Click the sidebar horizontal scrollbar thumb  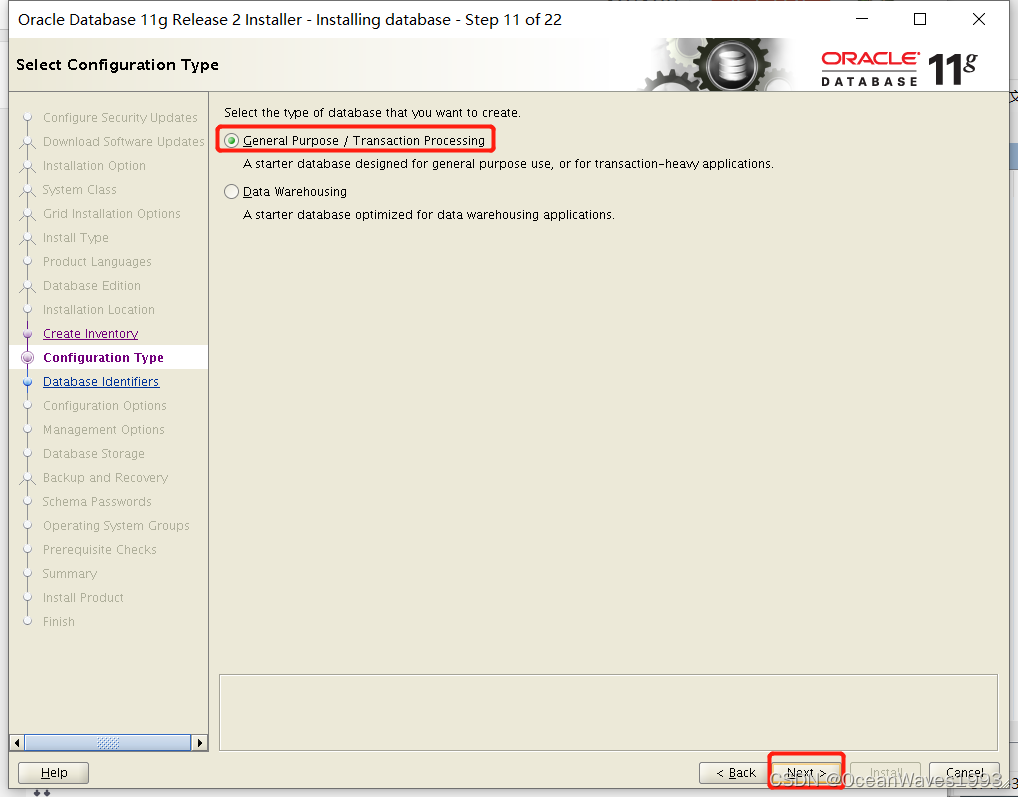pos(108,742)
